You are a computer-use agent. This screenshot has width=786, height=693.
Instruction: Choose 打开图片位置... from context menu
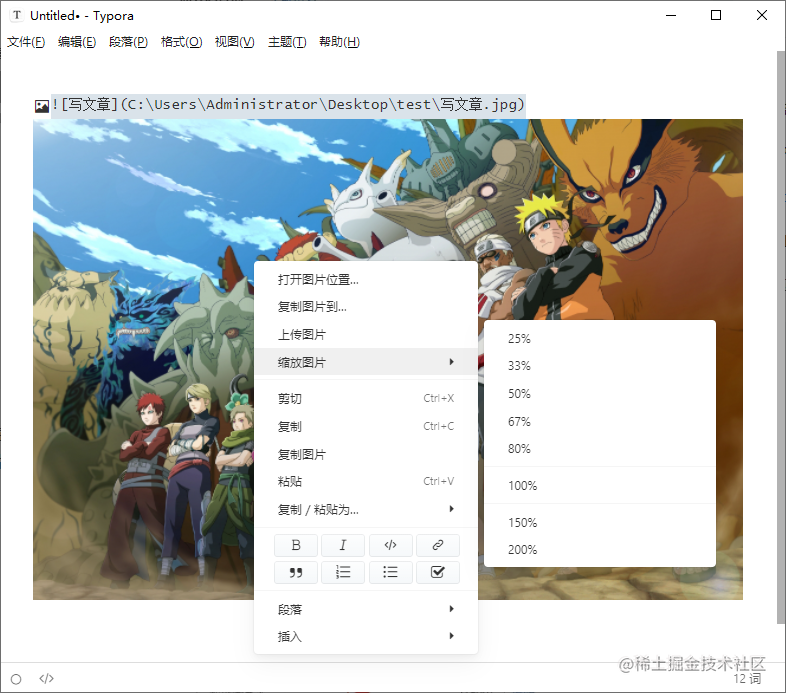coord(366,280)
